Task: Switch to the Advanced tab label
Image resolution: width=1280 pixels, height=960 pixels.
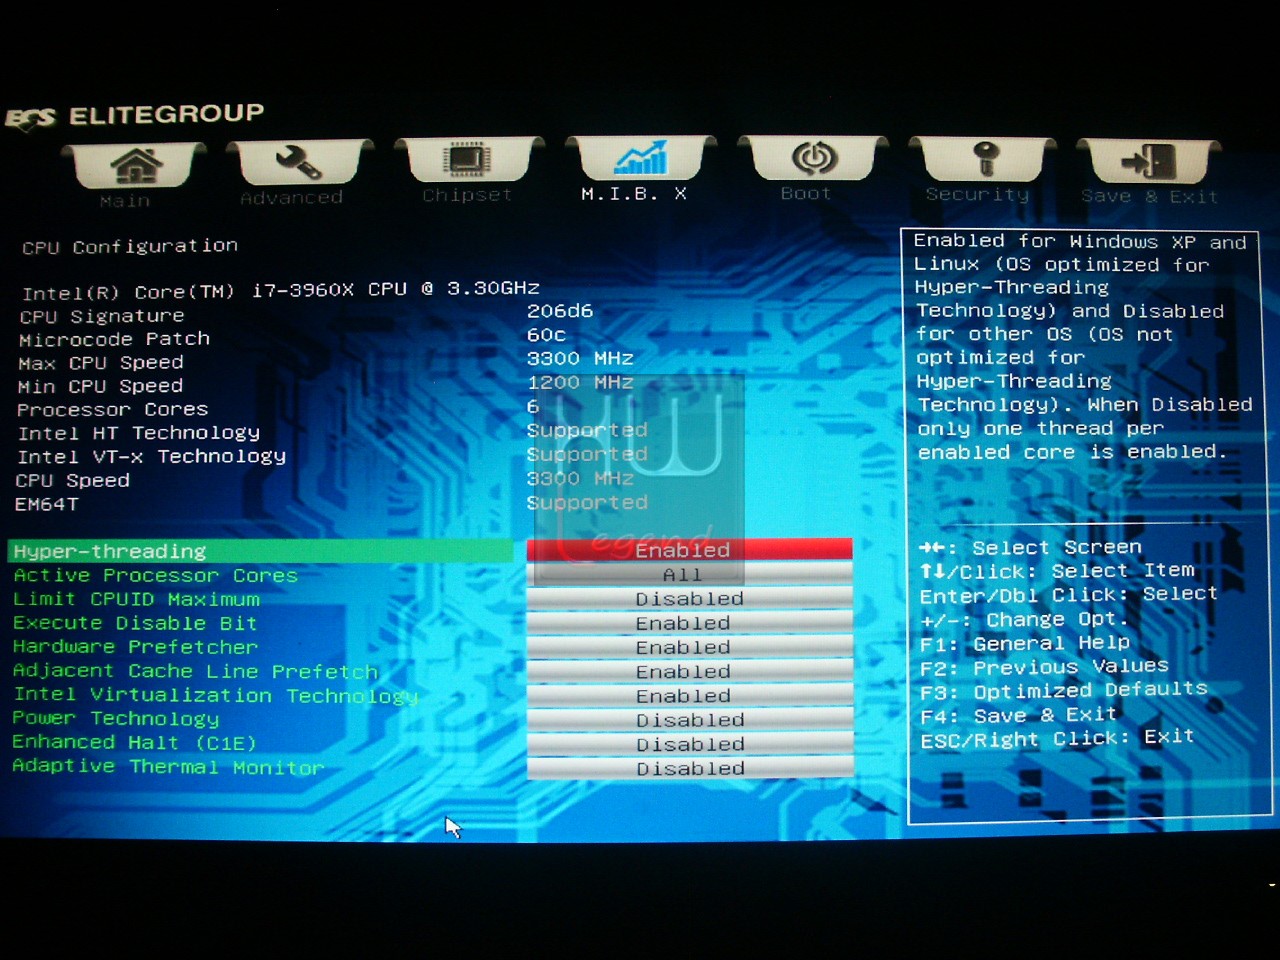Action: [x=292, y=198]
